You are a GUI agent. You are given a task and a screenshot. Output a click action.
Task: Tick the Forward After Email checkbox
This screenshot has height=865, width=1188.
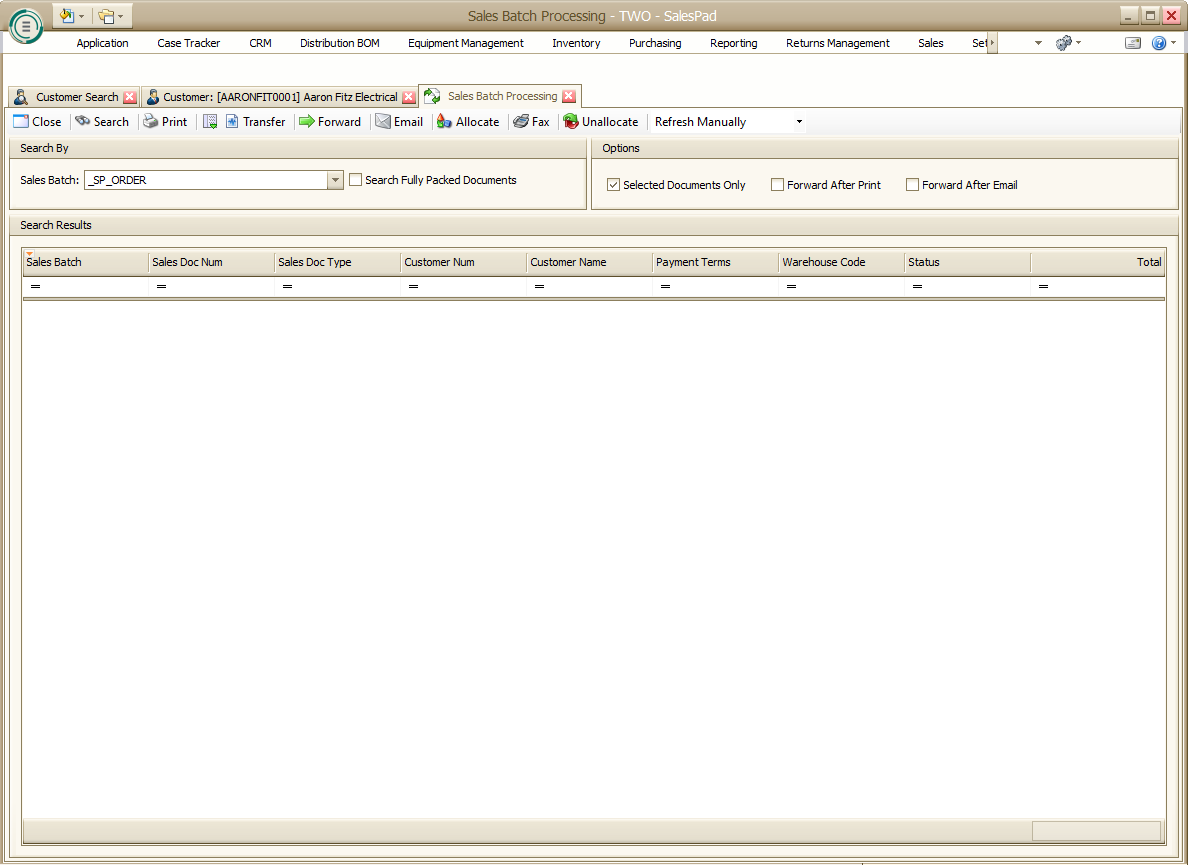coord(913,185)
